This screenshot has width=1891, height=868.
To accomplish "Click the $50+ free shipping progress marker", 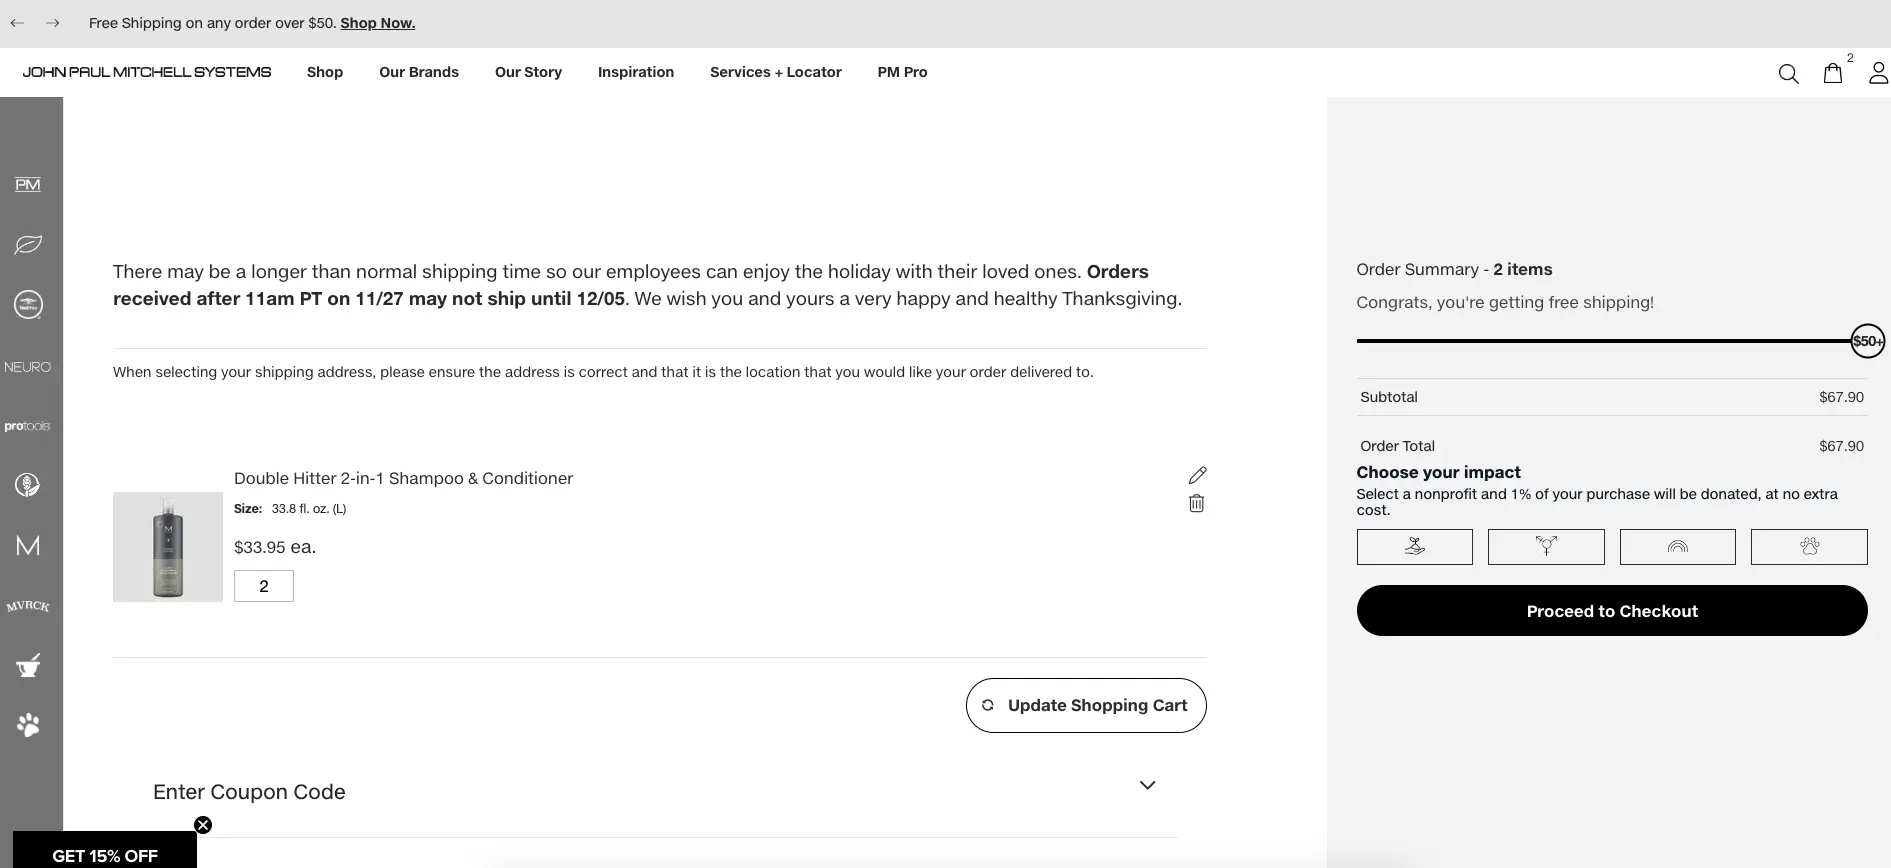I will pyautogui.click(x=1867, y=341).
